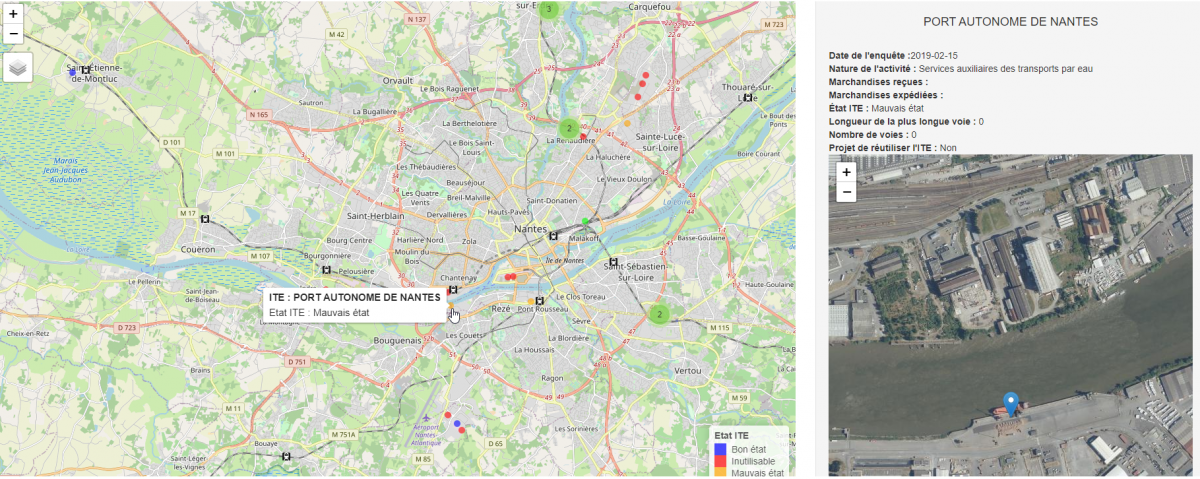Click the airplane icon at Nantes Atlantique airport
The image size is (1200, 479).
click(x=427, y=417)
